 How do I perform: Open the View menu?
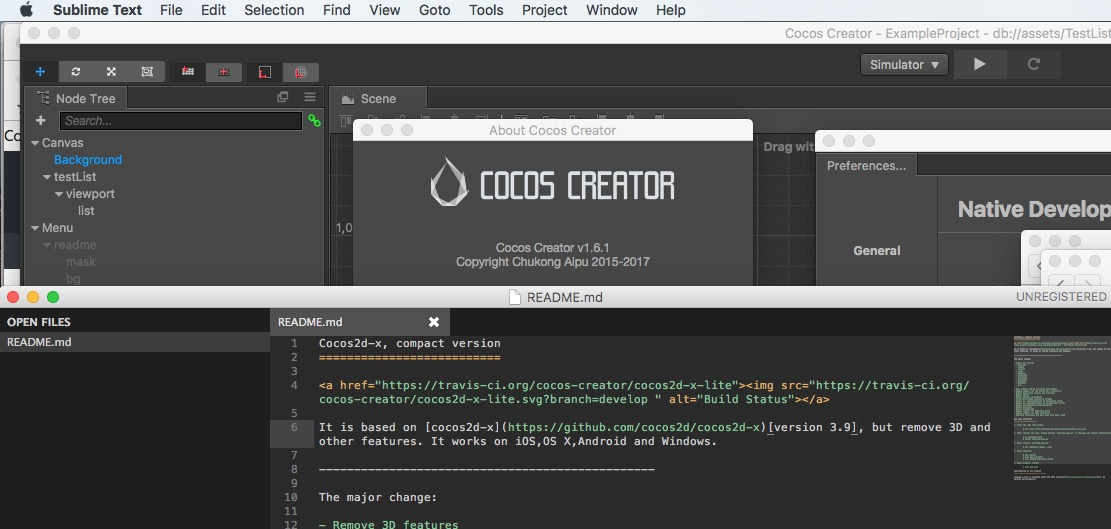pos(385,10)
